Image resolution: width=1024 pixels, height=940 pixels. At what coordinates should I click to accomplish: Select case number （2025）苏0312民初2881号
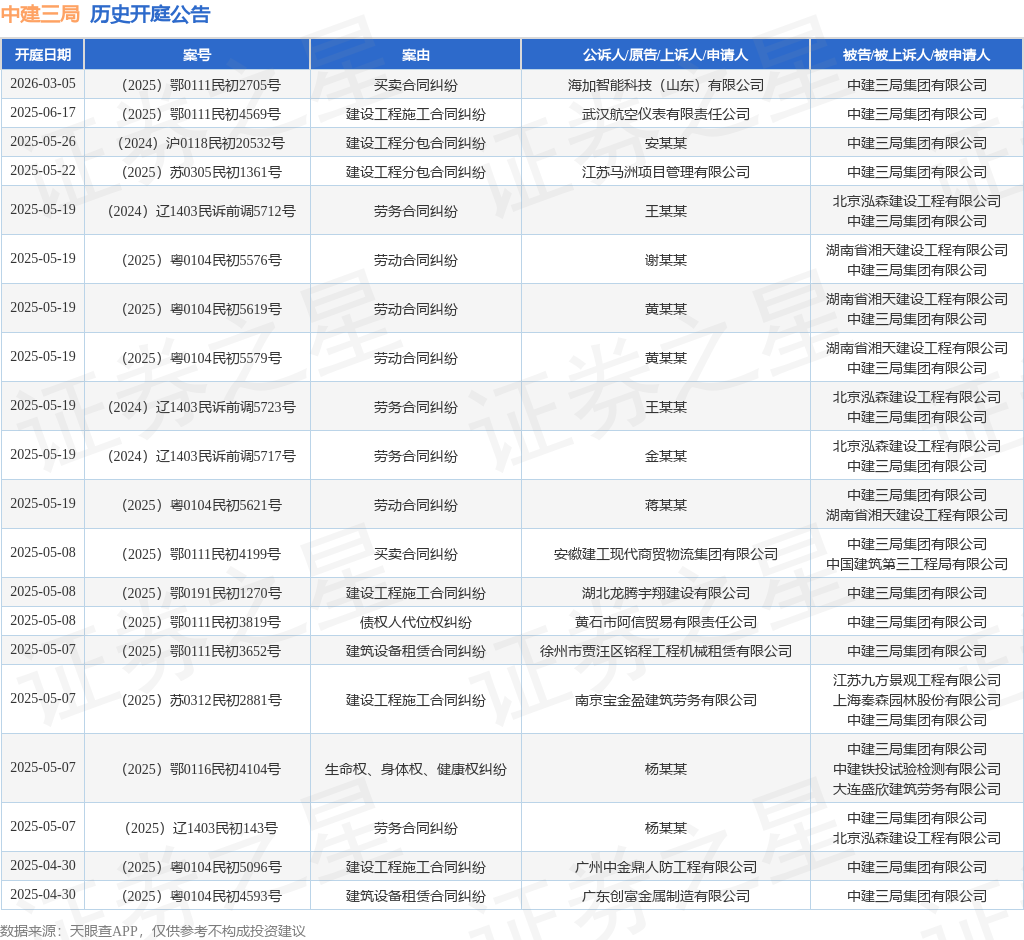coord(197,700)
